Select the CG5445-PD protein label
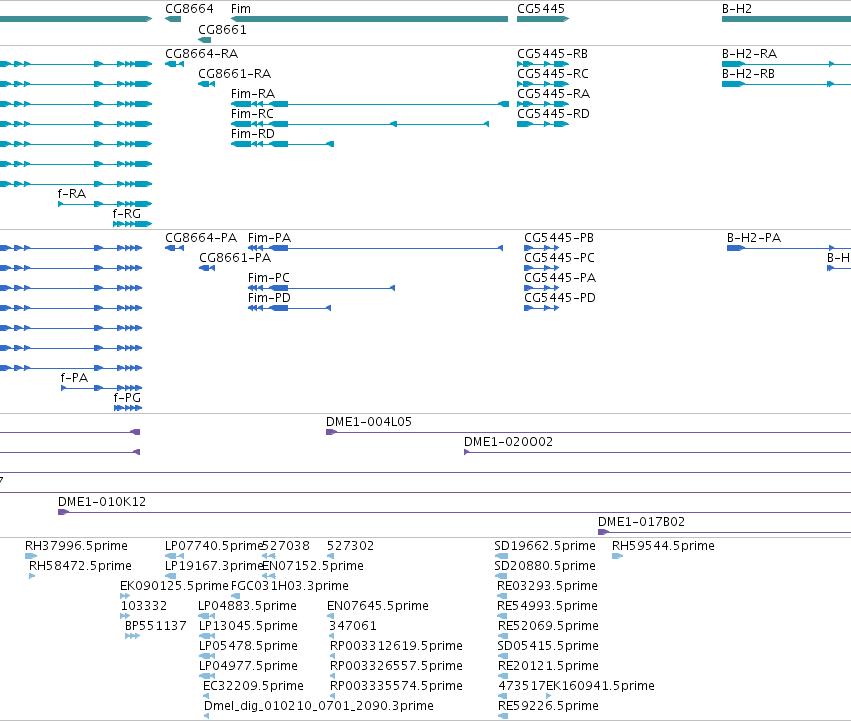Viewport: 851px width, 721px height. (x=560, y=298)
